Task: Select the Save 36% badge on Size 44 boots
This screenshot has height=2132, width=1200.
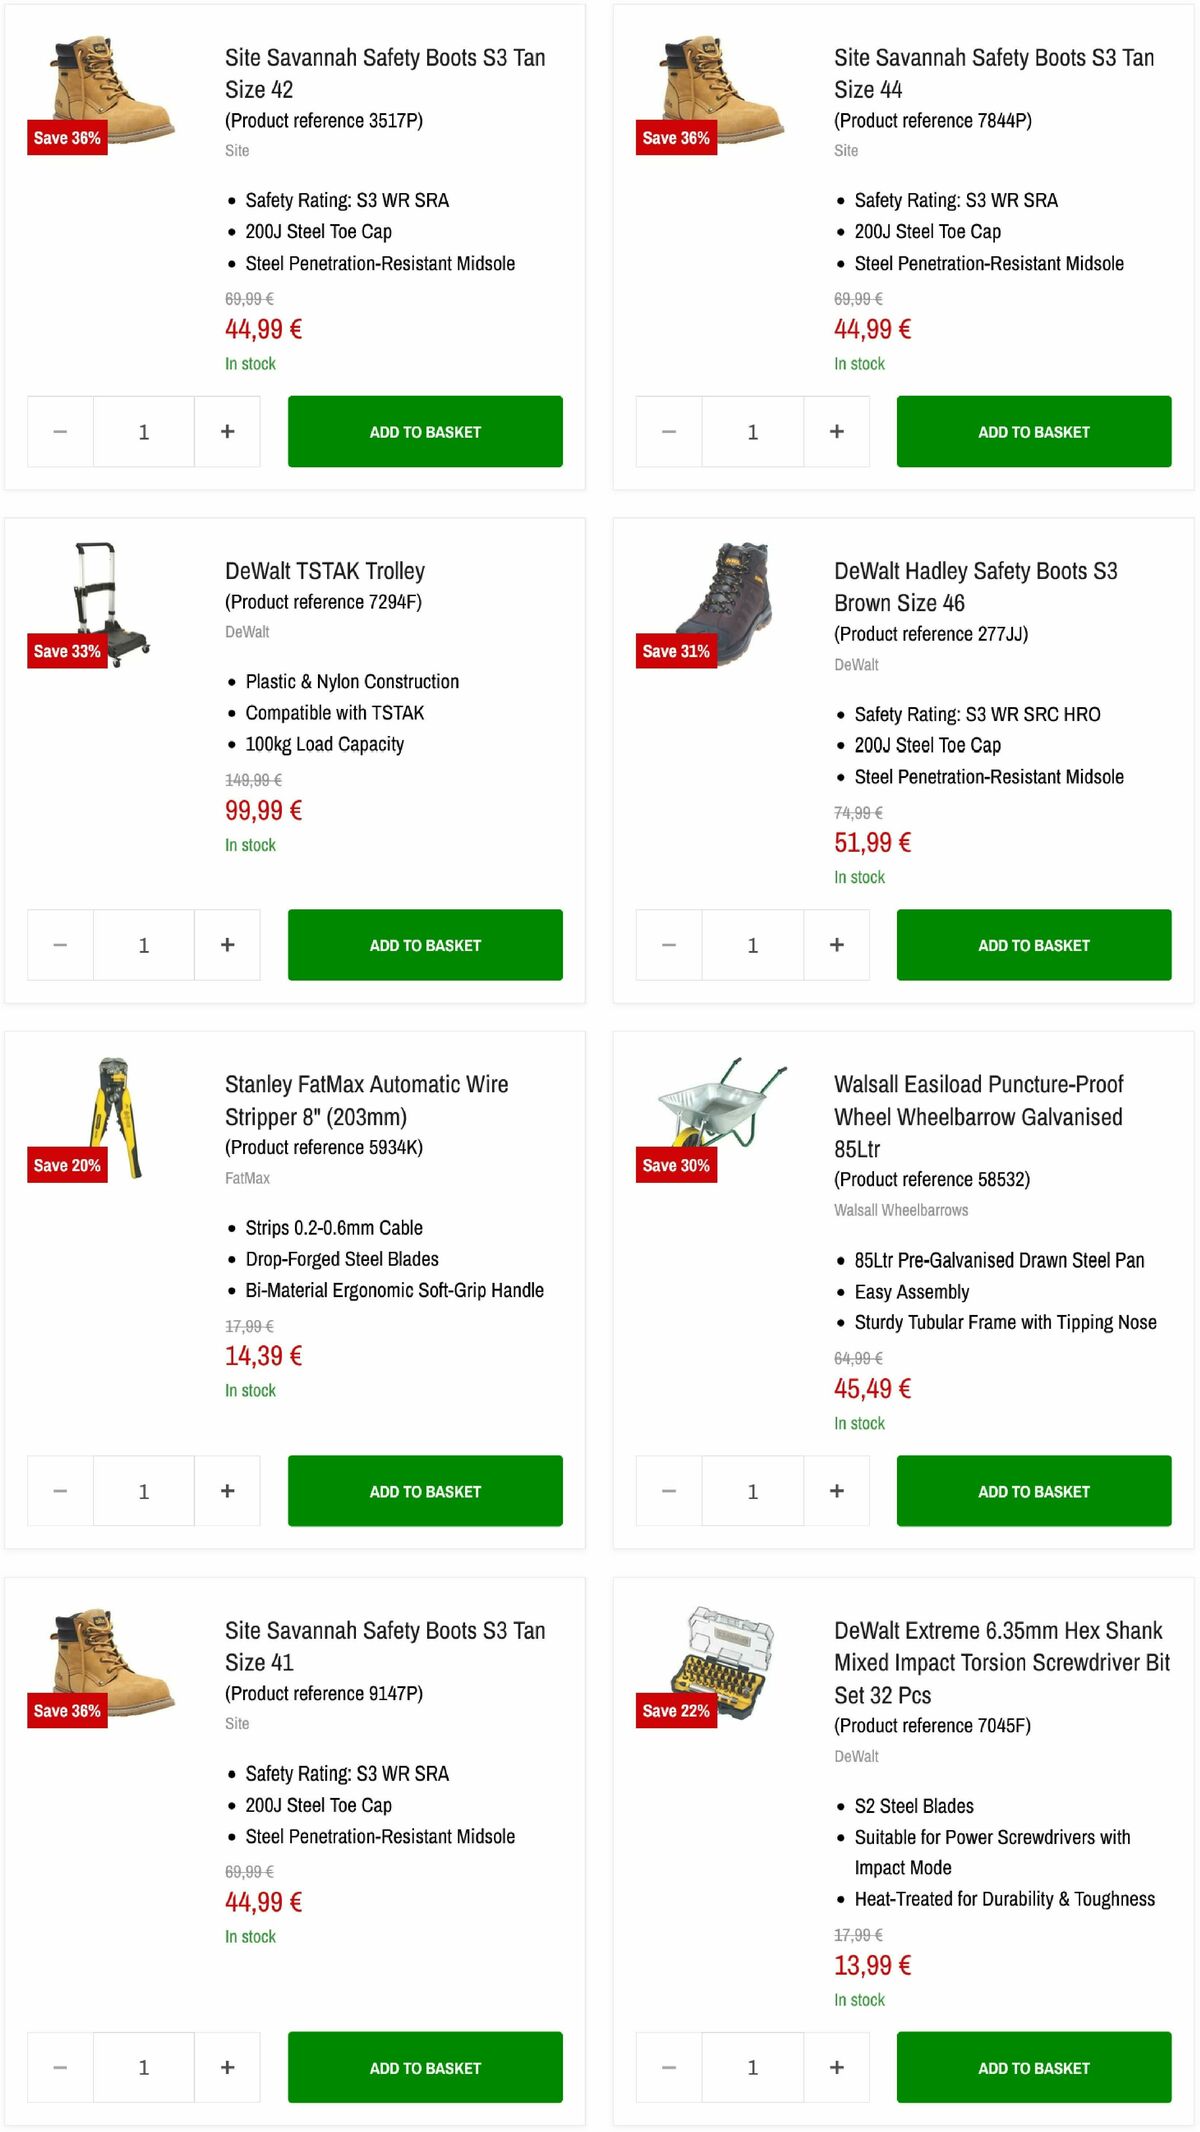Action: [x=676, y=138]
